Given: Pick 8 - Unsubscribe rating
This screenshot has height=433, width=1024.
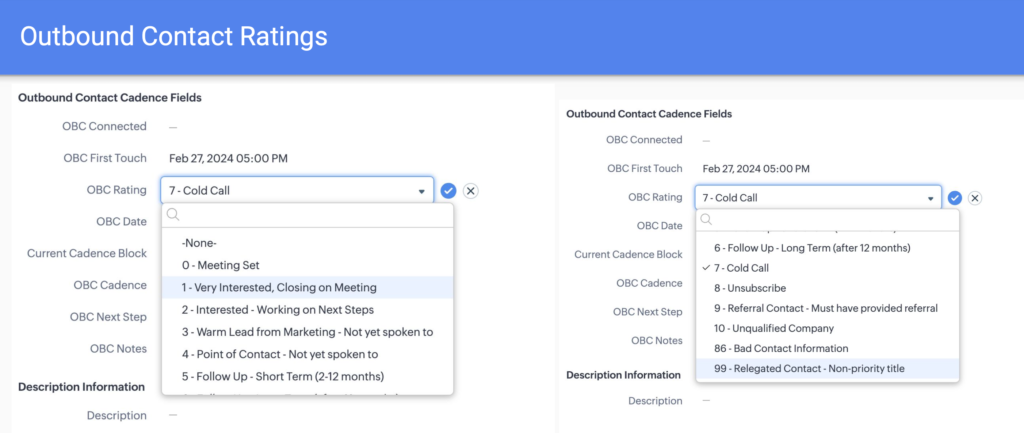Looking at the screenshot, I should click(749, 288).
